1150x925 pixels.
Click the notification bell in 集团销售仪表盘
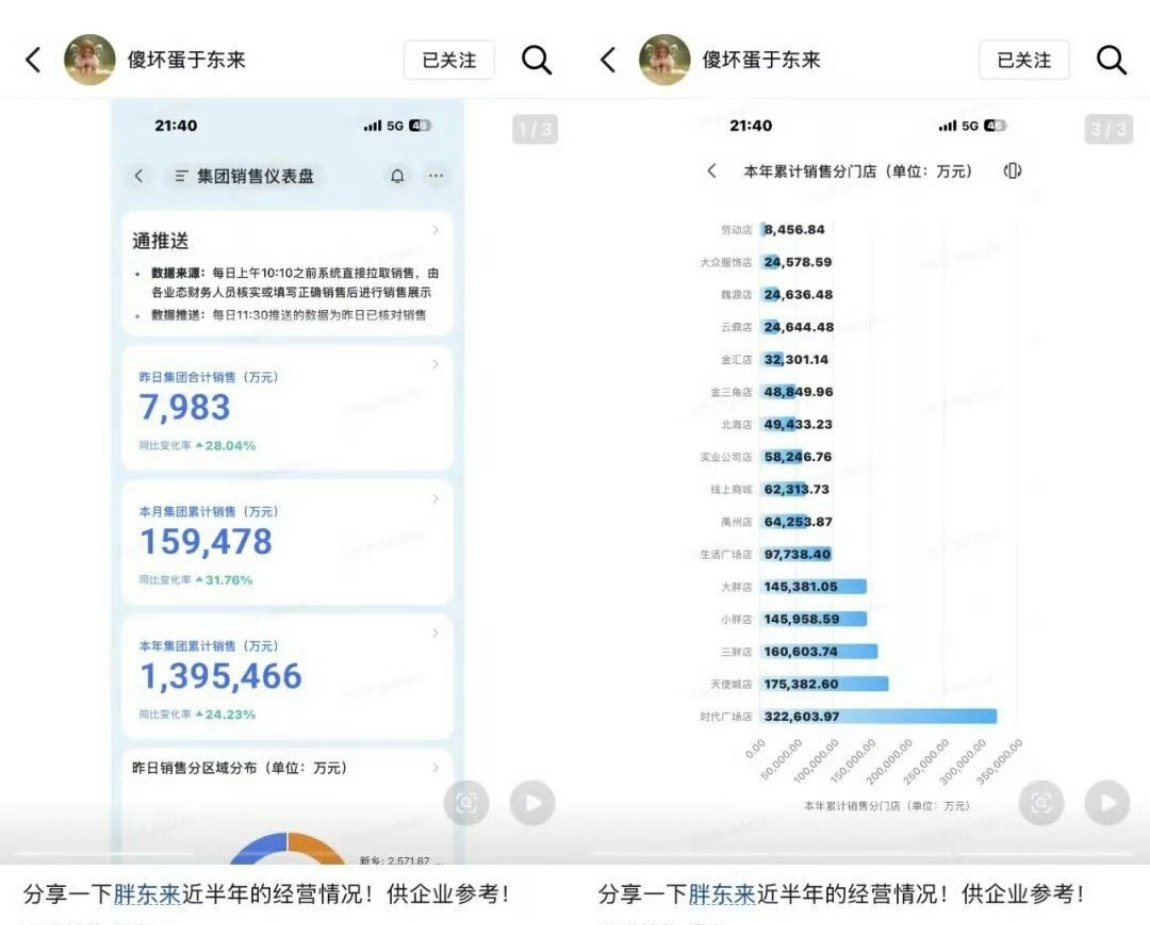(x=398, y=176)
